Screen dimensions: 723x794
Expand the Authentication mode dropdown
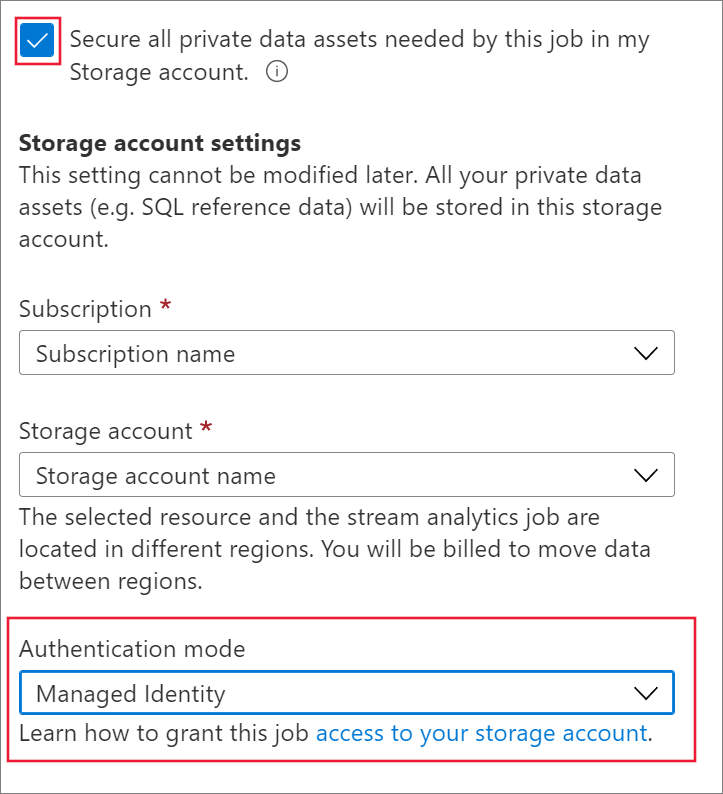(x=346, y=693)
